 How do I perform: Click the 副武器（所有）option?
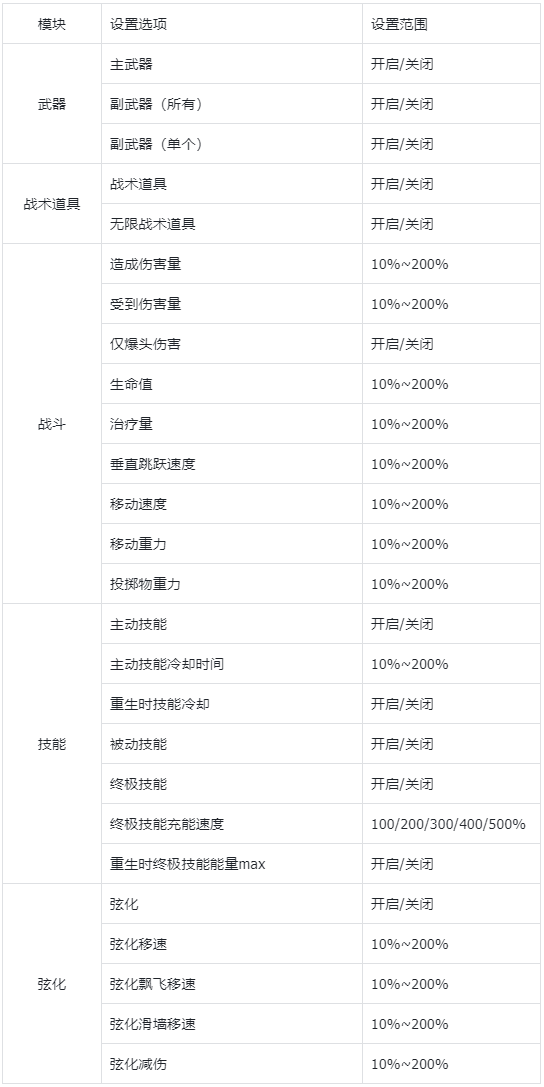point(156,105)
